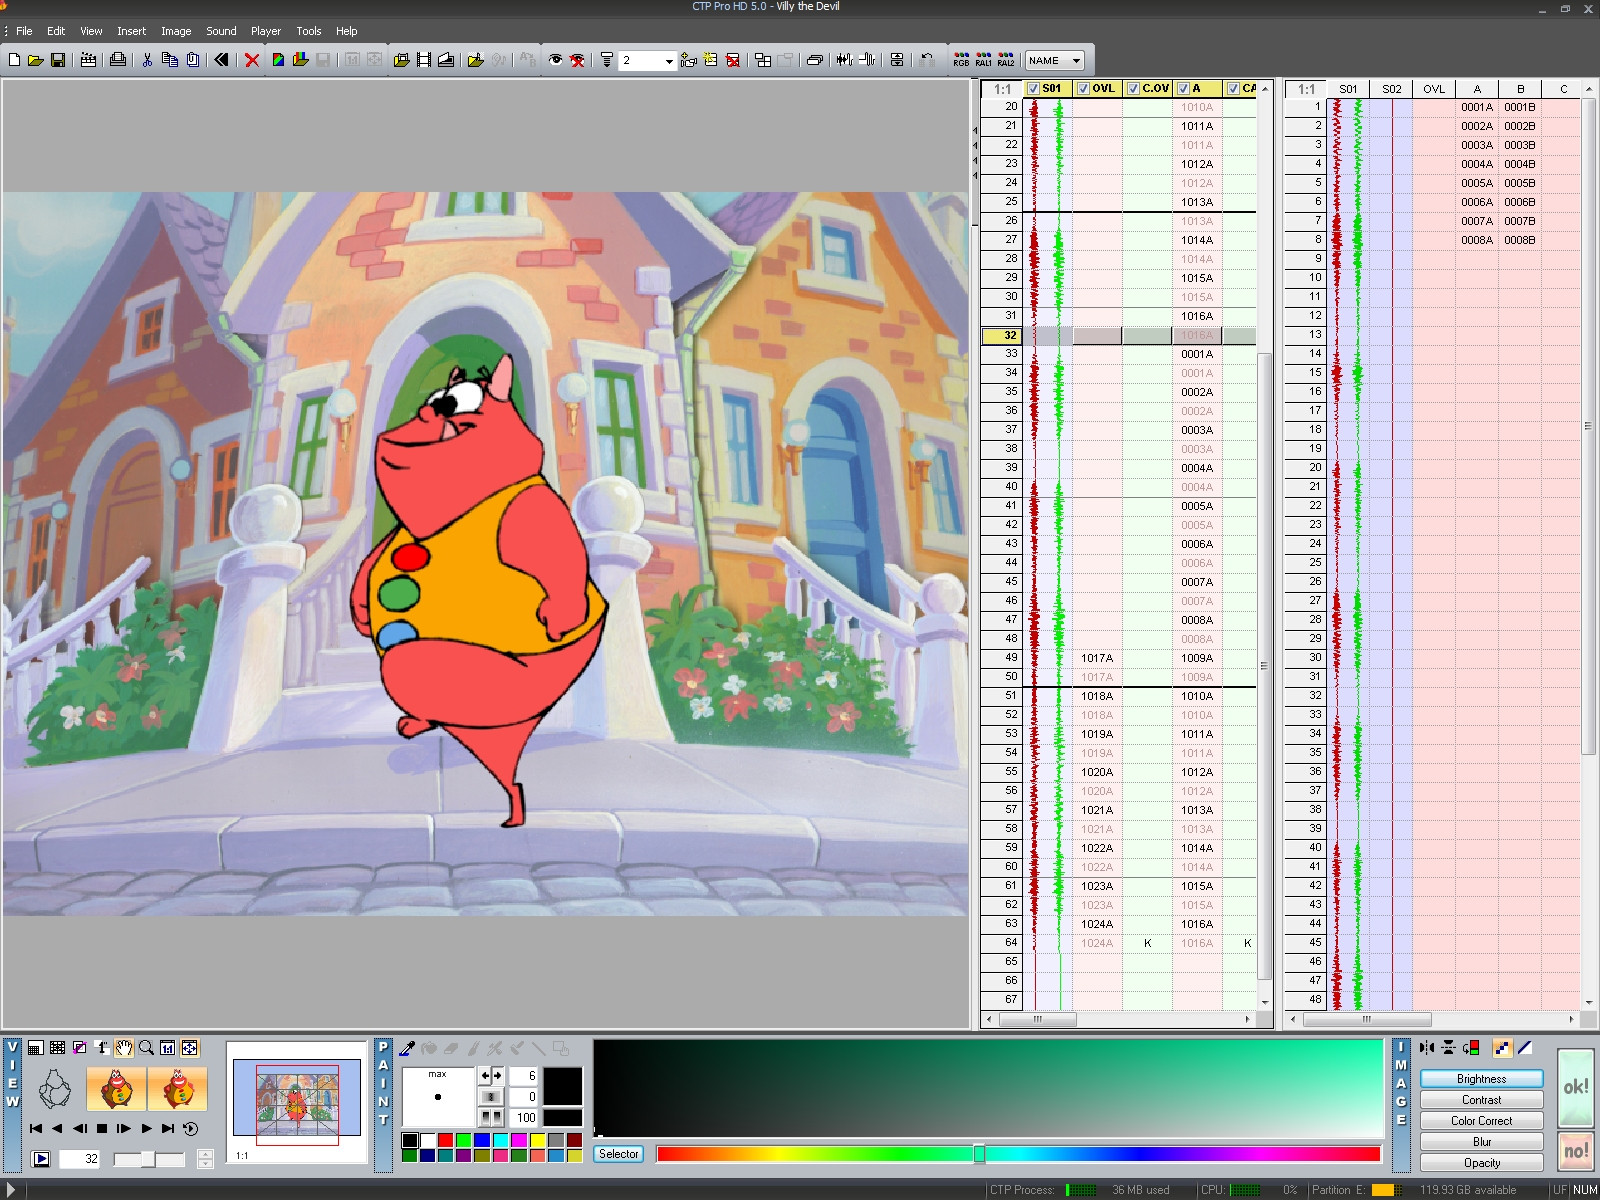This screenshot has height=1200, width=1600.
Task: Click the flip vertical image icon
Action: [1448, 1048]
